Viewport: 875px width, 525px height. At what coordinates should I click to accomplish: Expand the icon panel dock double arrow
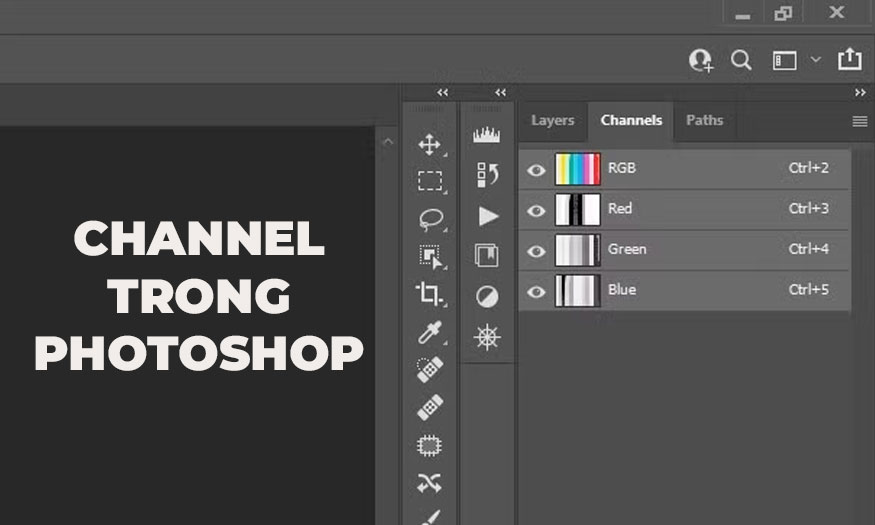coord(501,93)
